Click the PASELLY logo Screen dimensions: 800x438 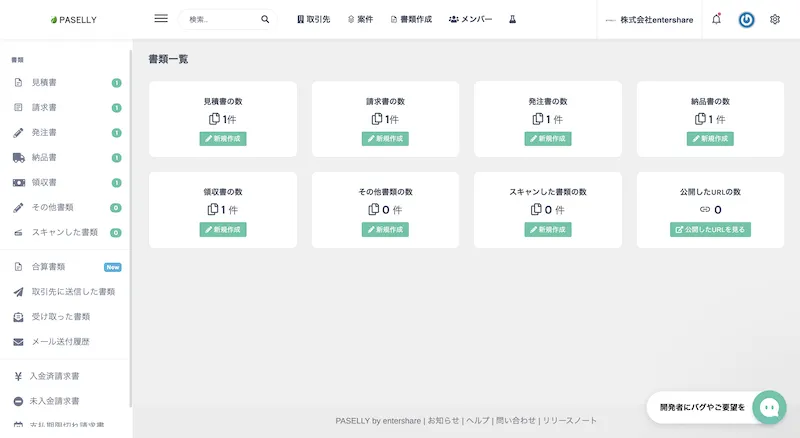(72, 19)
